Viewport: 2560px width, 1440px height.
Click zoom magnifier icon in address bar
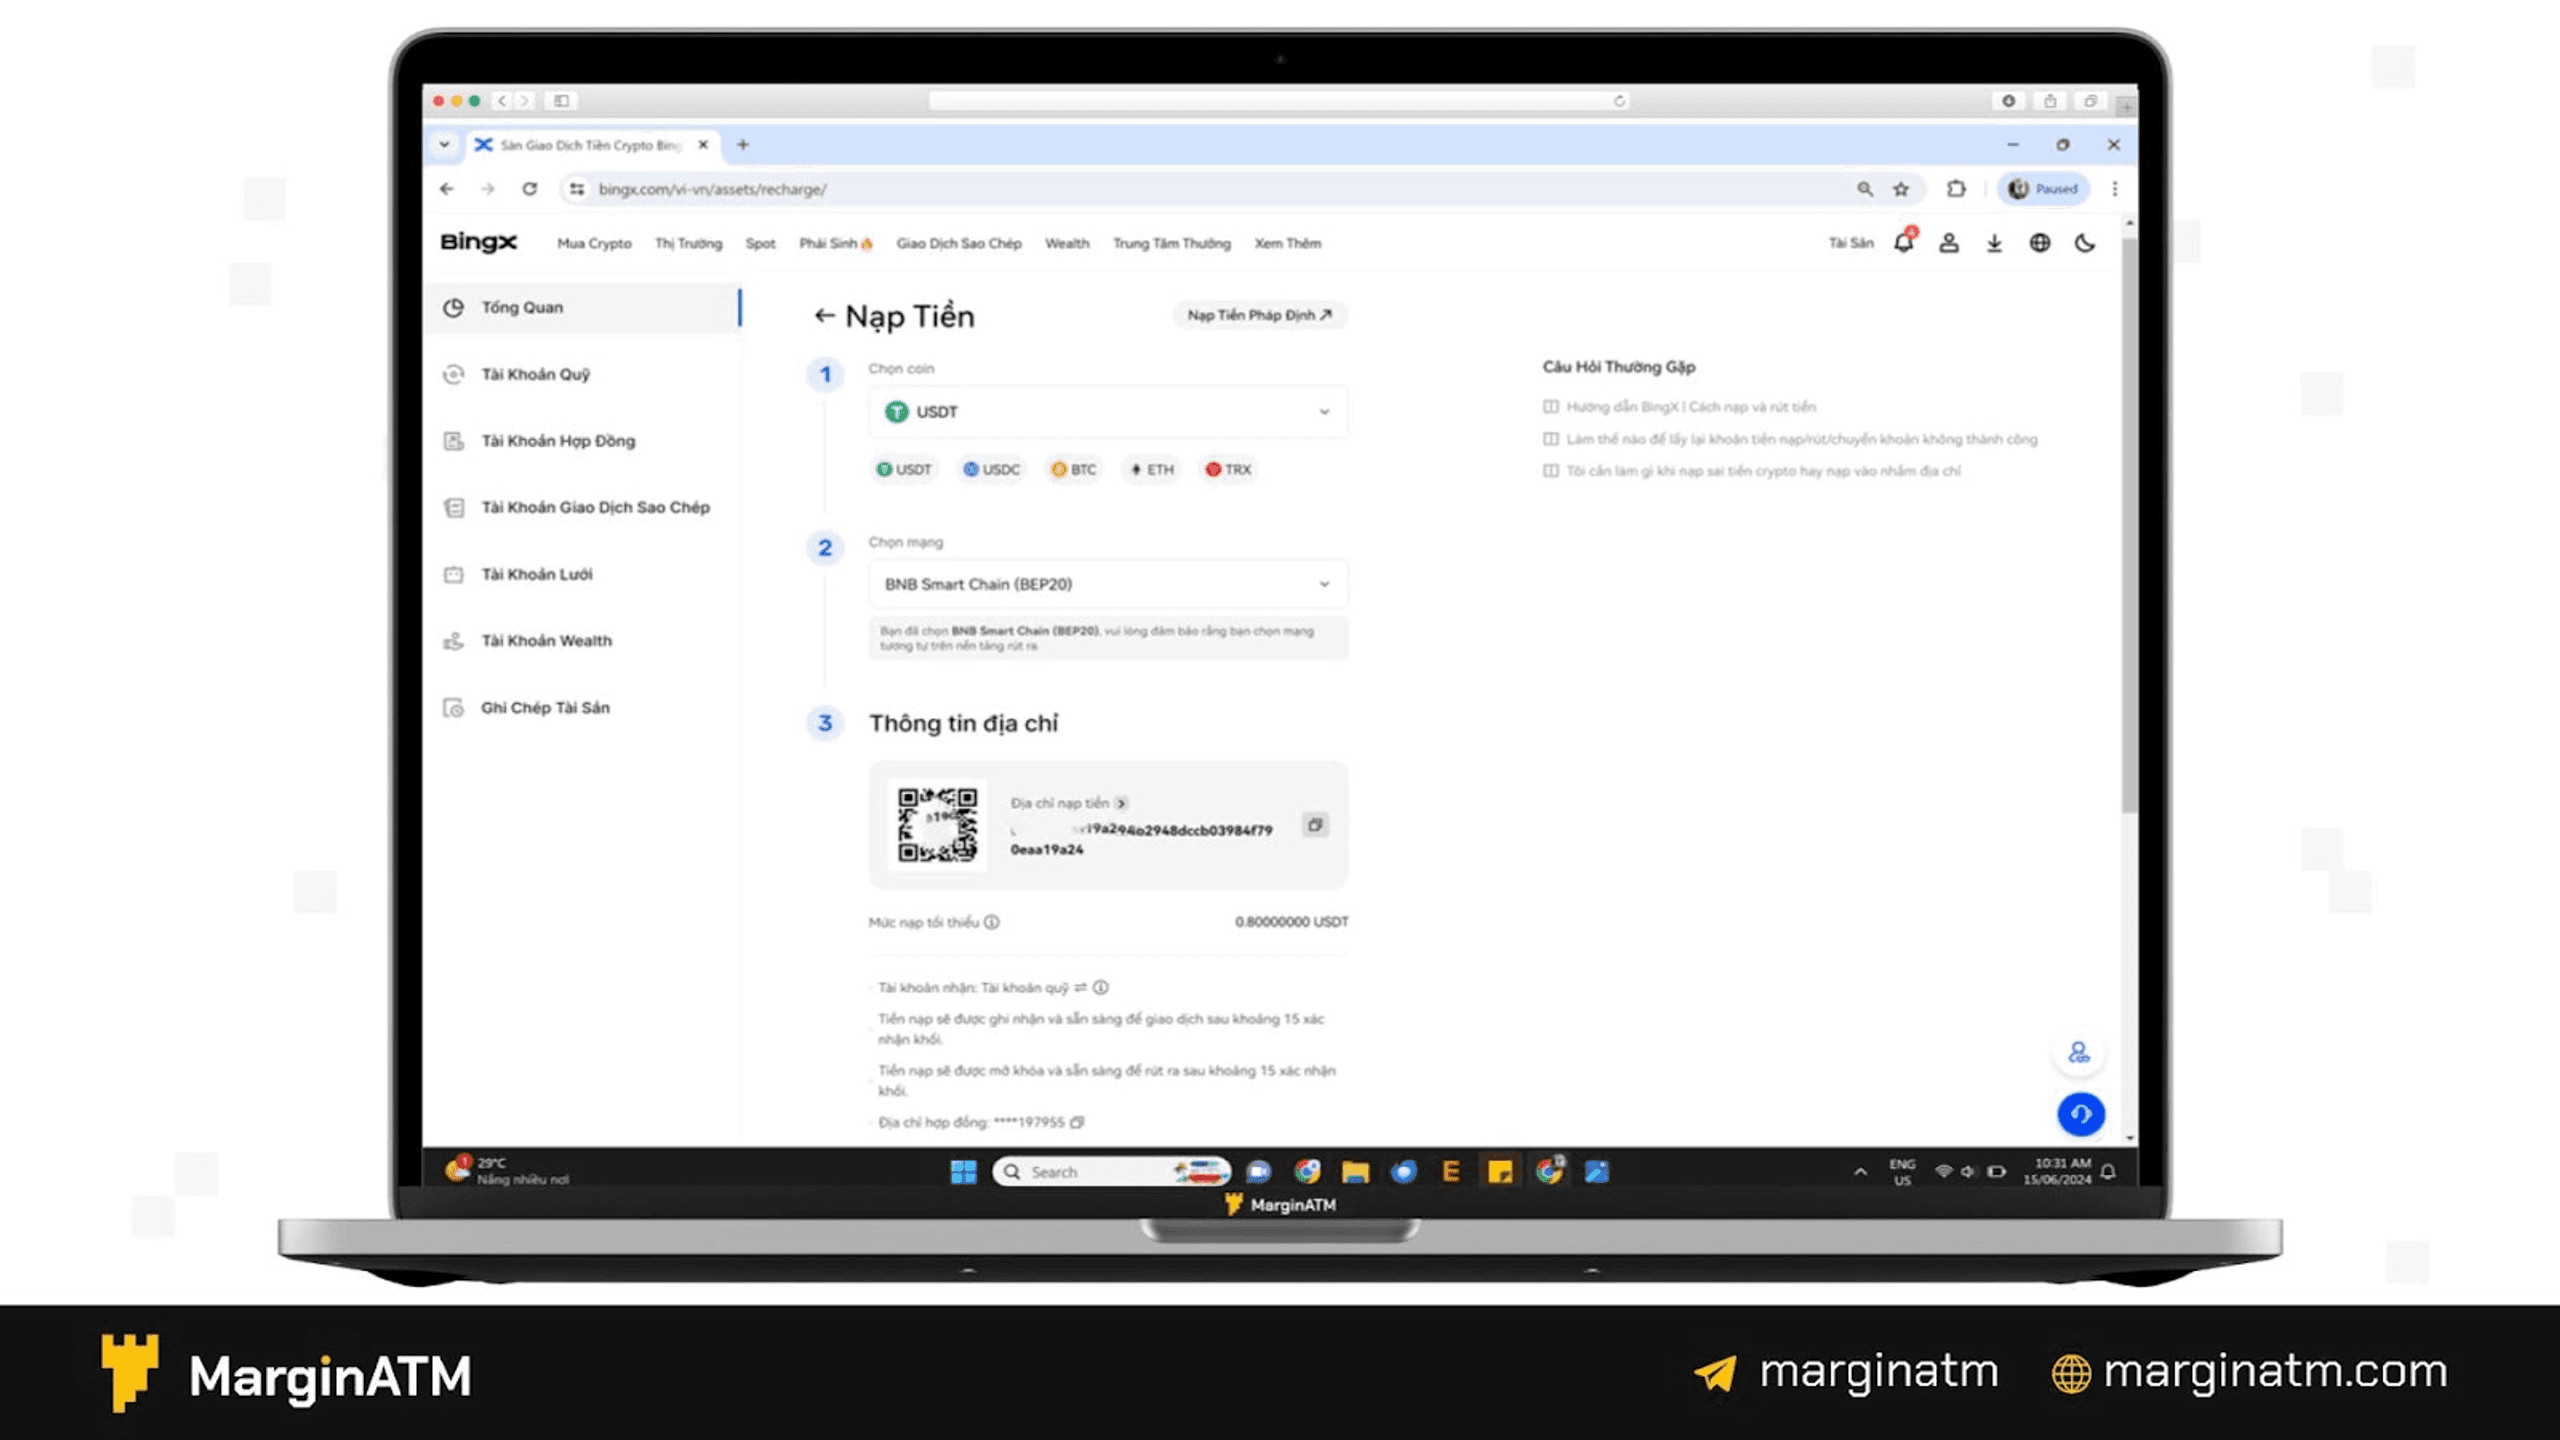1865,188
